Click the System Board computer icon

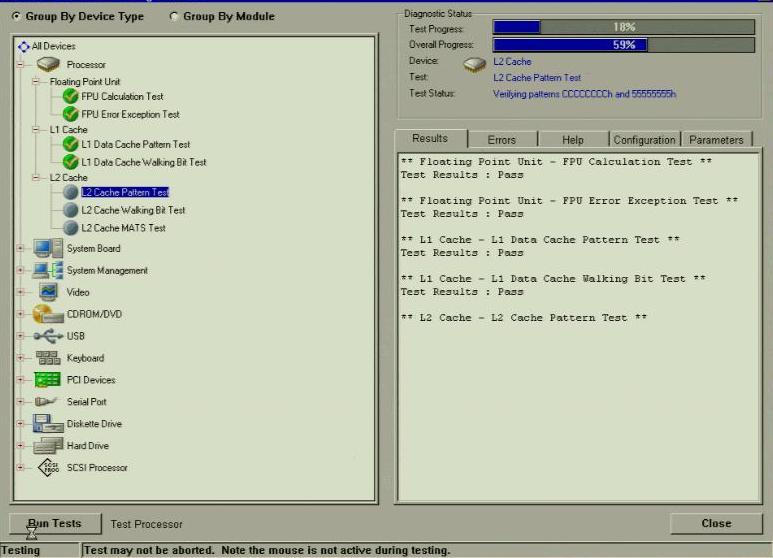point(48,248)
